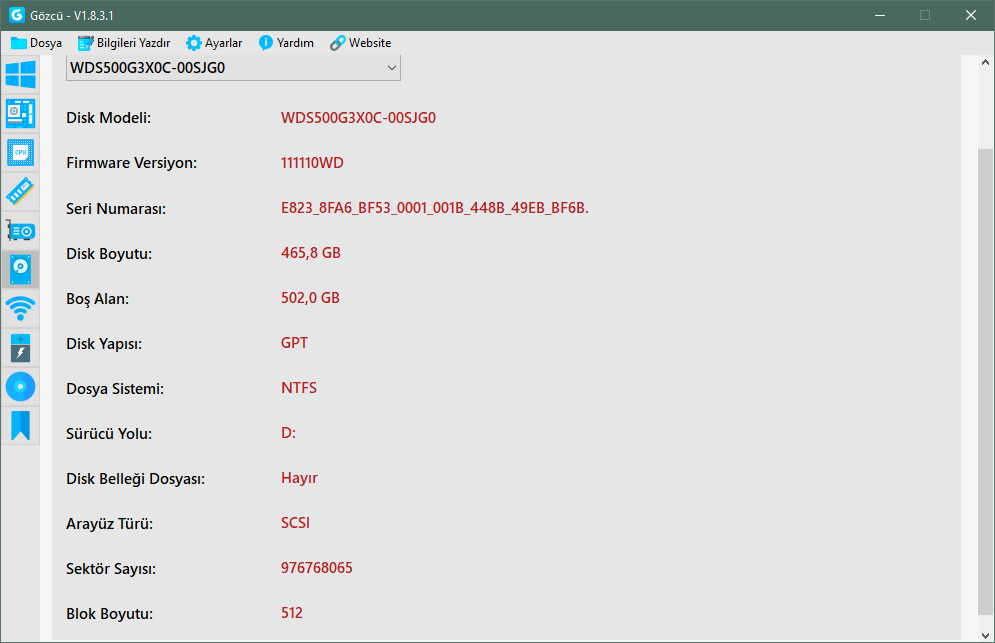The width and height of the screenshot is (995, 643).
Task: Select the block size value 512
Action: [x=292, y=614]
